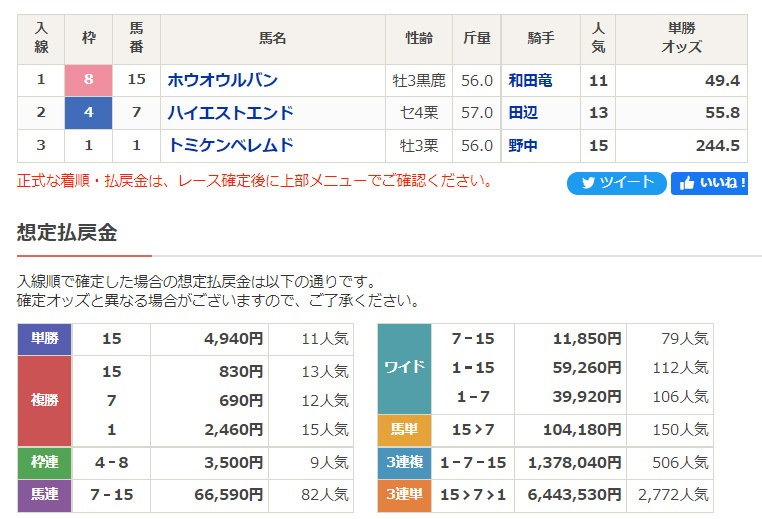Click the 枠連 bet type label
762x519 pixels.
tap(45, 462)
